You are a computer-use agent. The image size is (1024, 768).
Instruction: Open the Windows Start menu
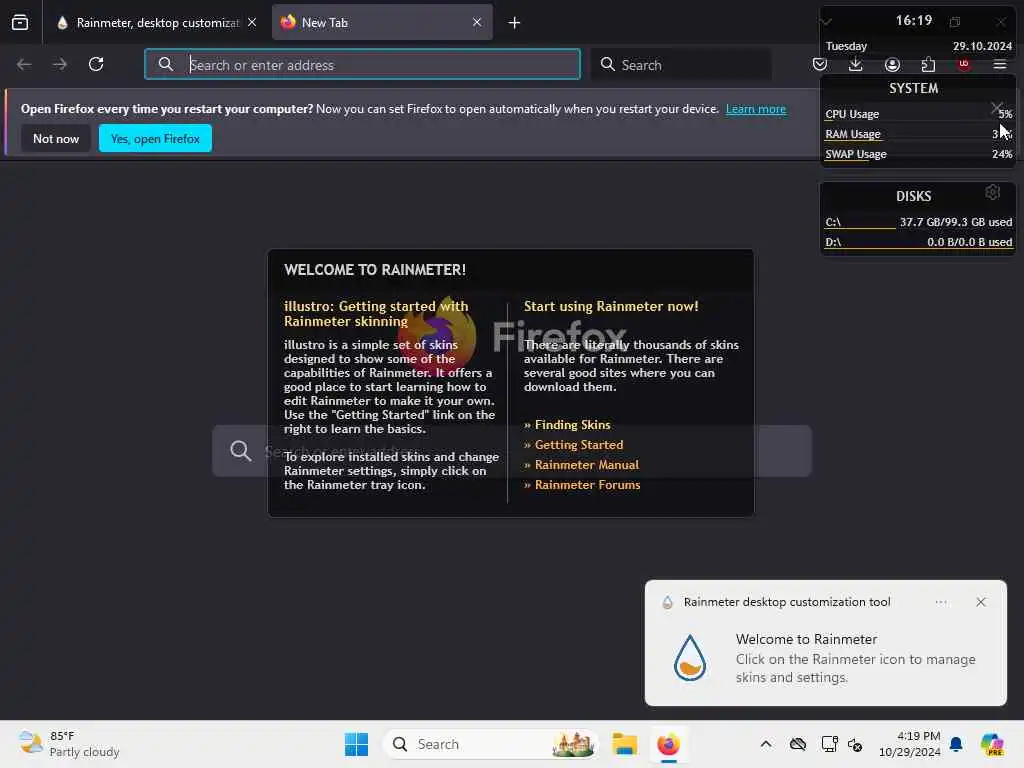tap(357, 744)
